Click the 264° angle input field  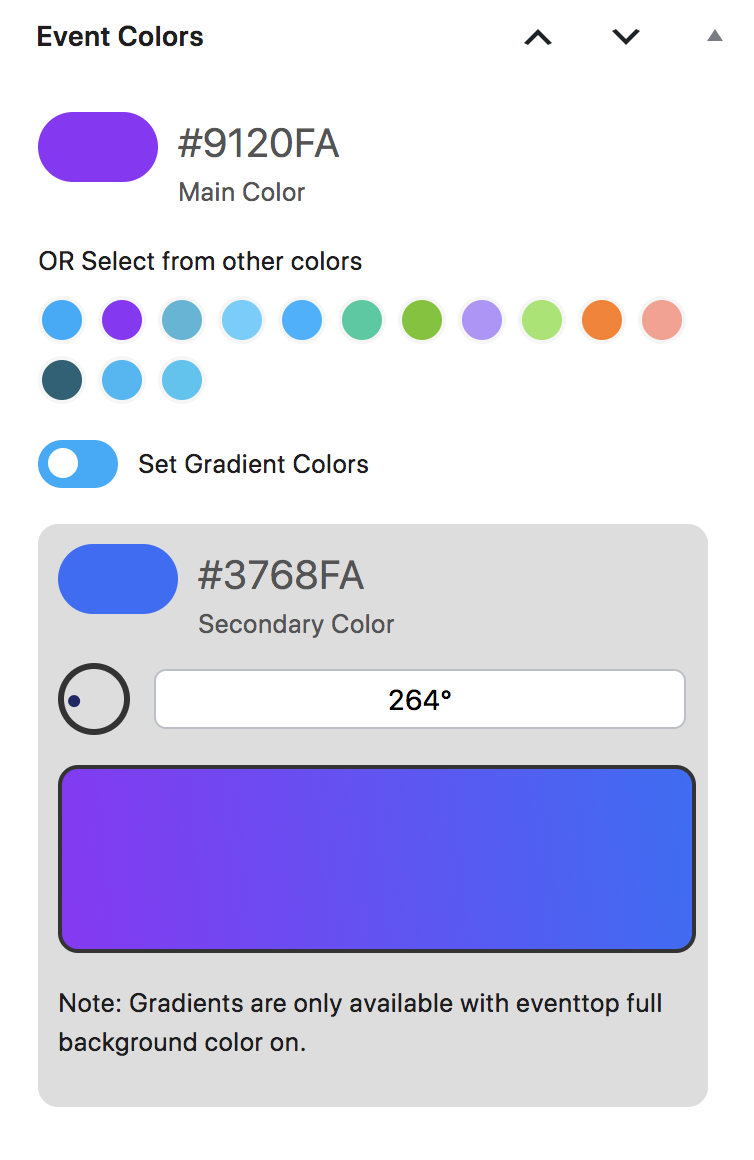point(419,699)
